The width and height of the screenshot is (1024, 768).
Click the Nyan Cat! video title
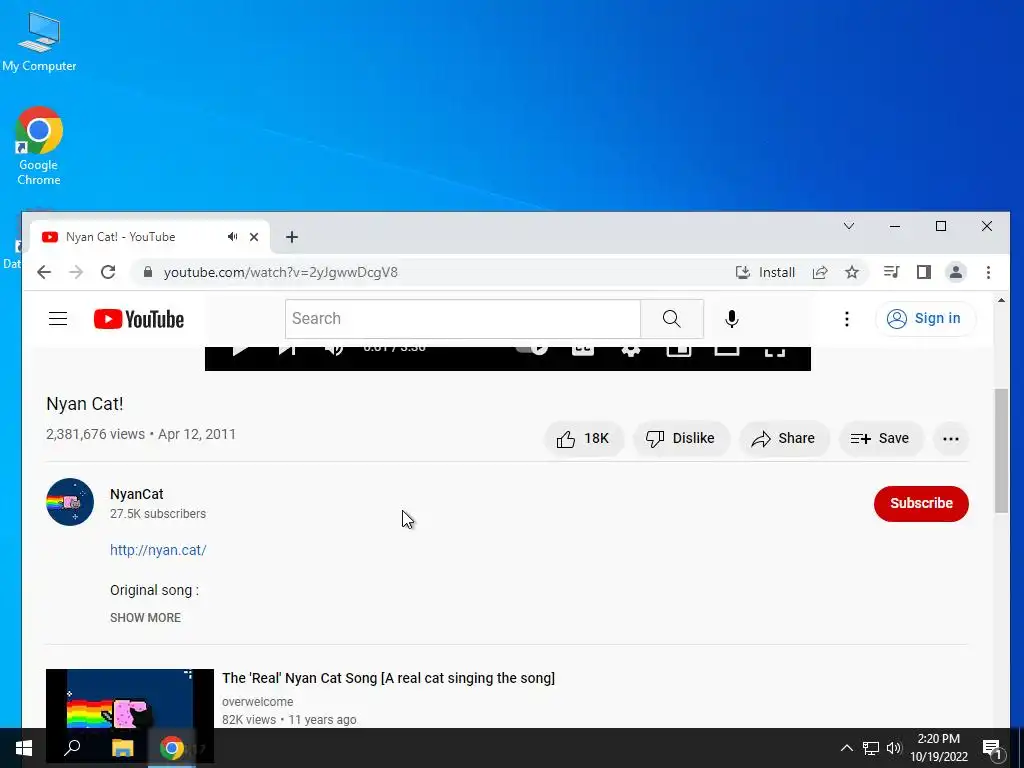[x=85, y=404]
